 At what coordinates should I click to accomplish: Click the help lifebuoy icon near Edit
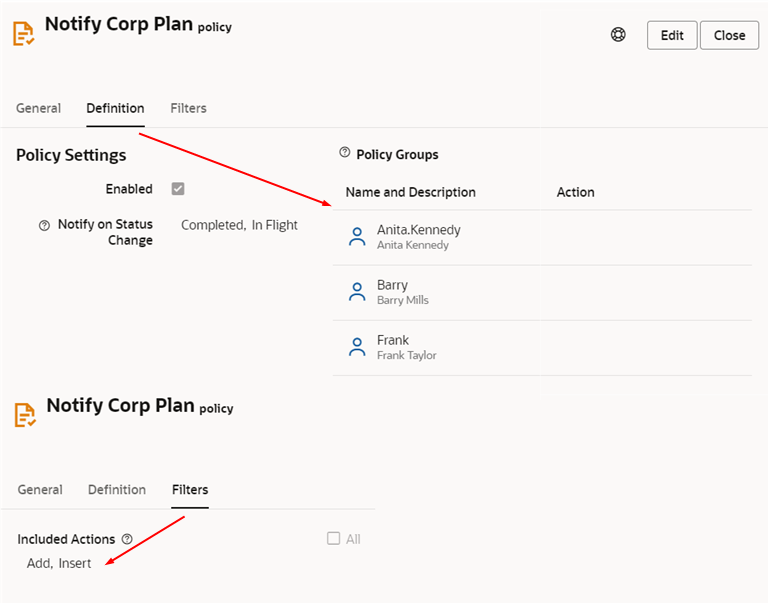tap(618, 35)
